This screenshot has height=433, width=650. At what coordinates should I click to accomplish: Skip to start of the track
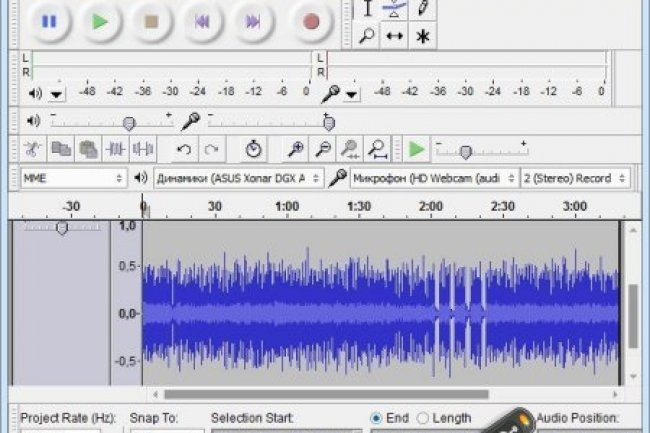pyautogui.click(x=203, y=21)
